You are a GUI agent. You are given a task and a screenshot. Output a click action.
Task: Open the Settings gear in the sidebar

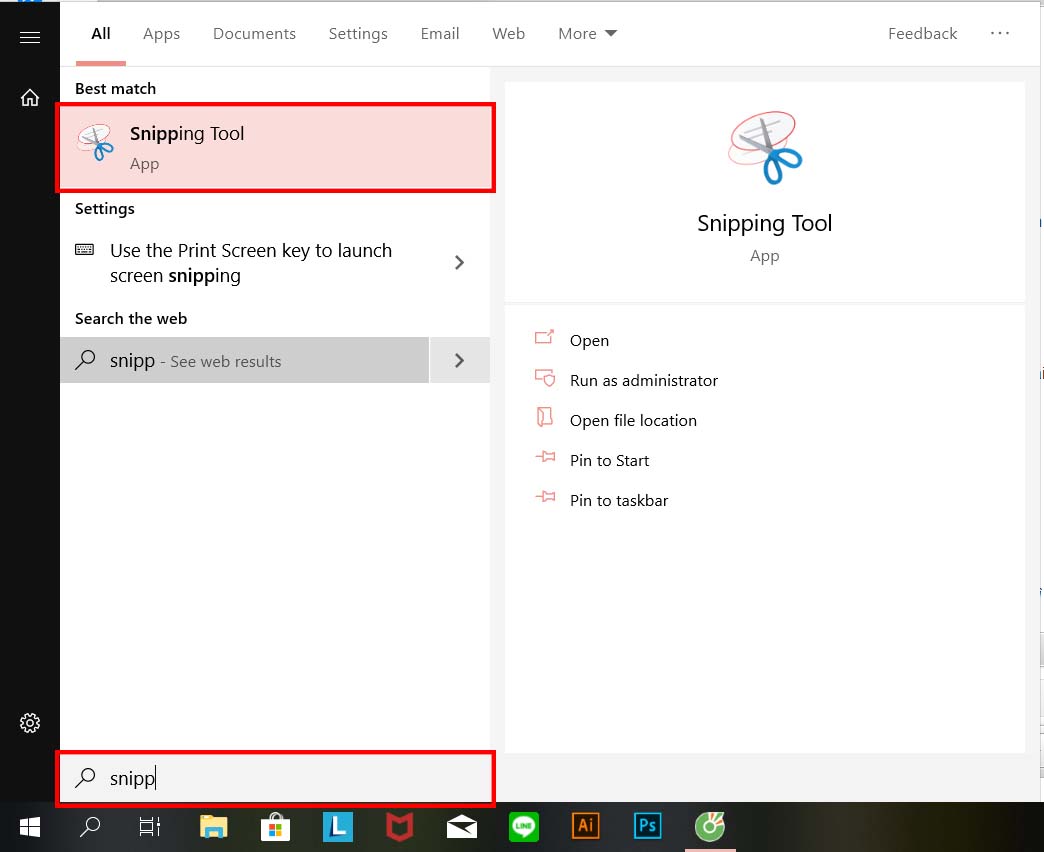tap(29, 722)
